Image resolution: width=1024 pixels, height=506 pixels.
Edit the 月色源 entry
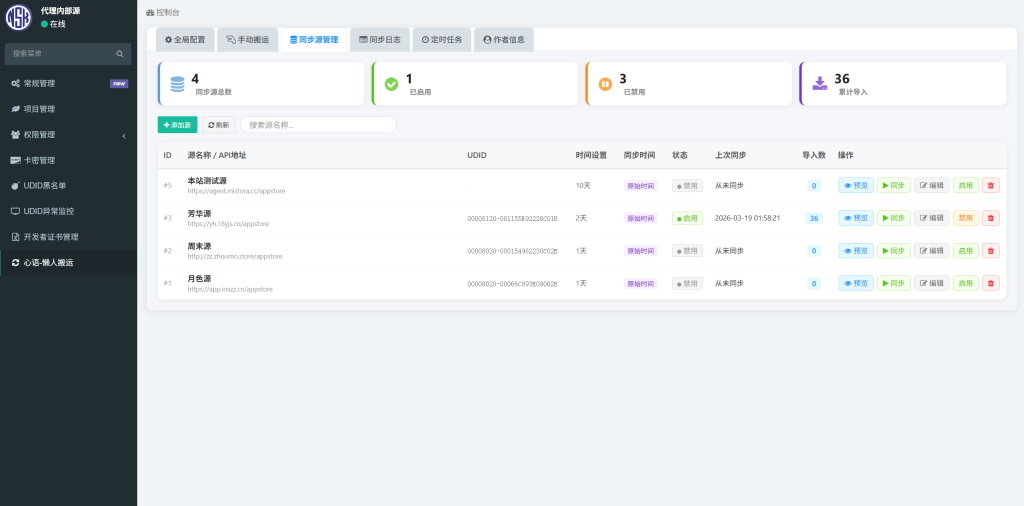coord(931,283)
